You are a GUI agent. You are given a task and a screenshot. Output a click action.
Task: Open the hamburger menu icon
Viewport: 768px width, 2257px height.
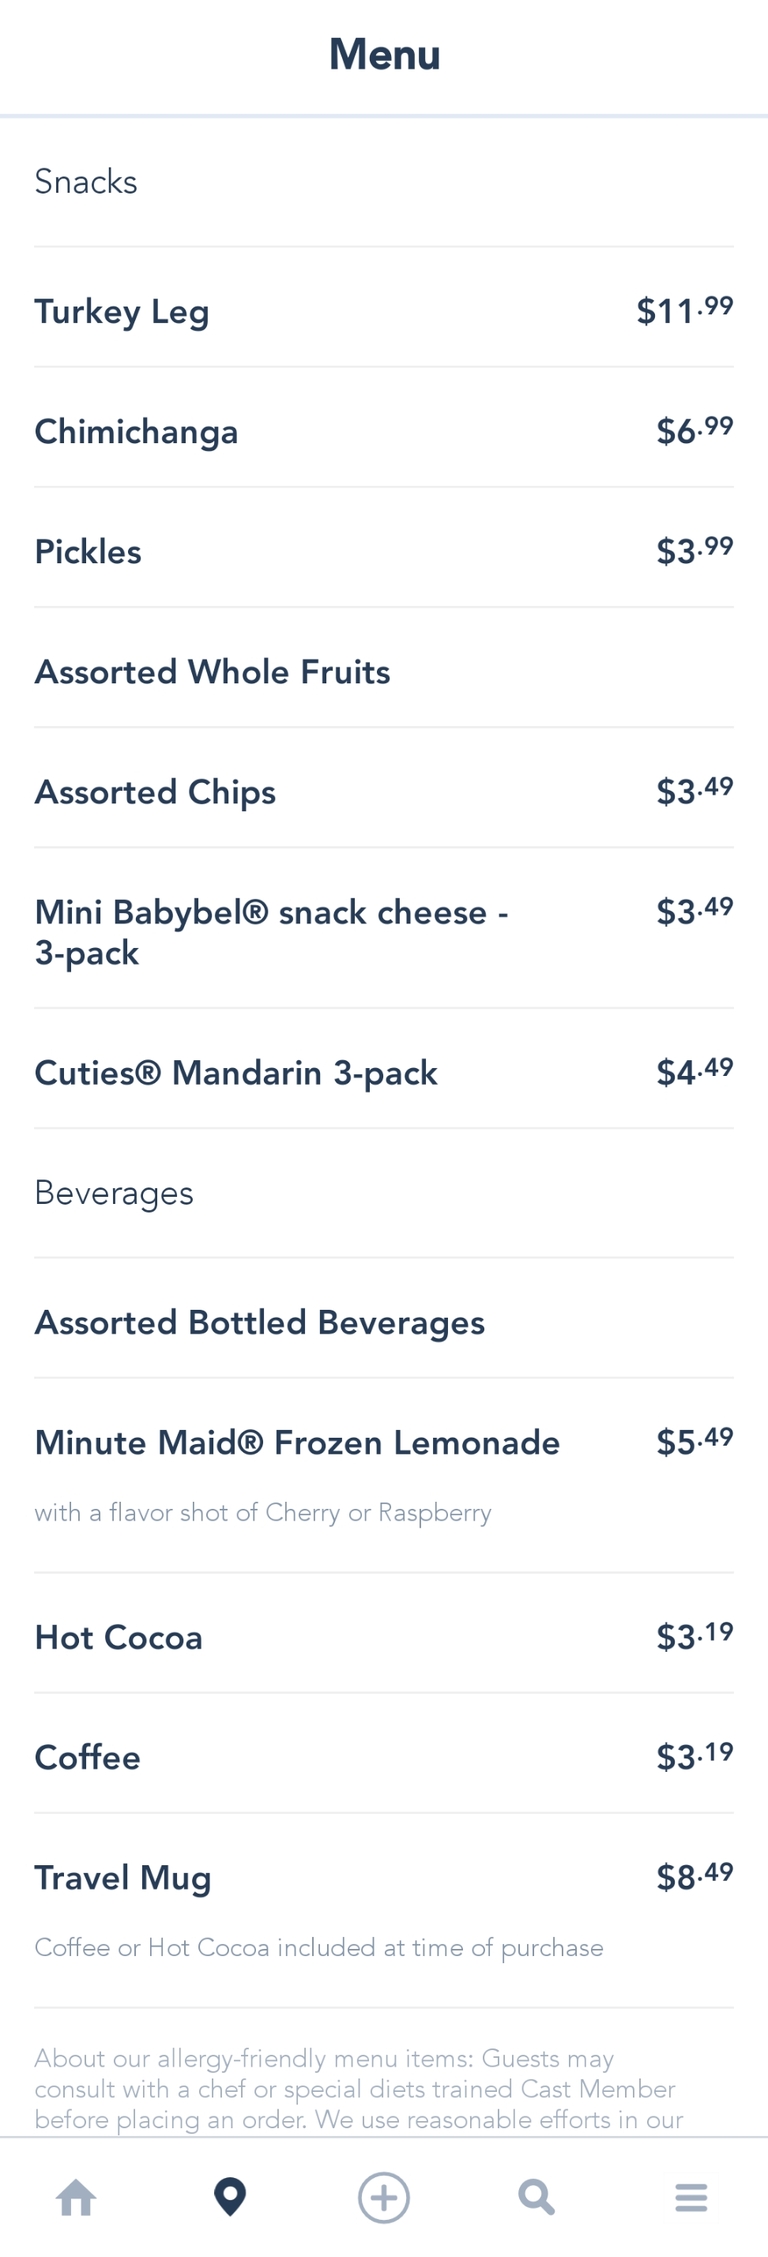click(691, 2197)
